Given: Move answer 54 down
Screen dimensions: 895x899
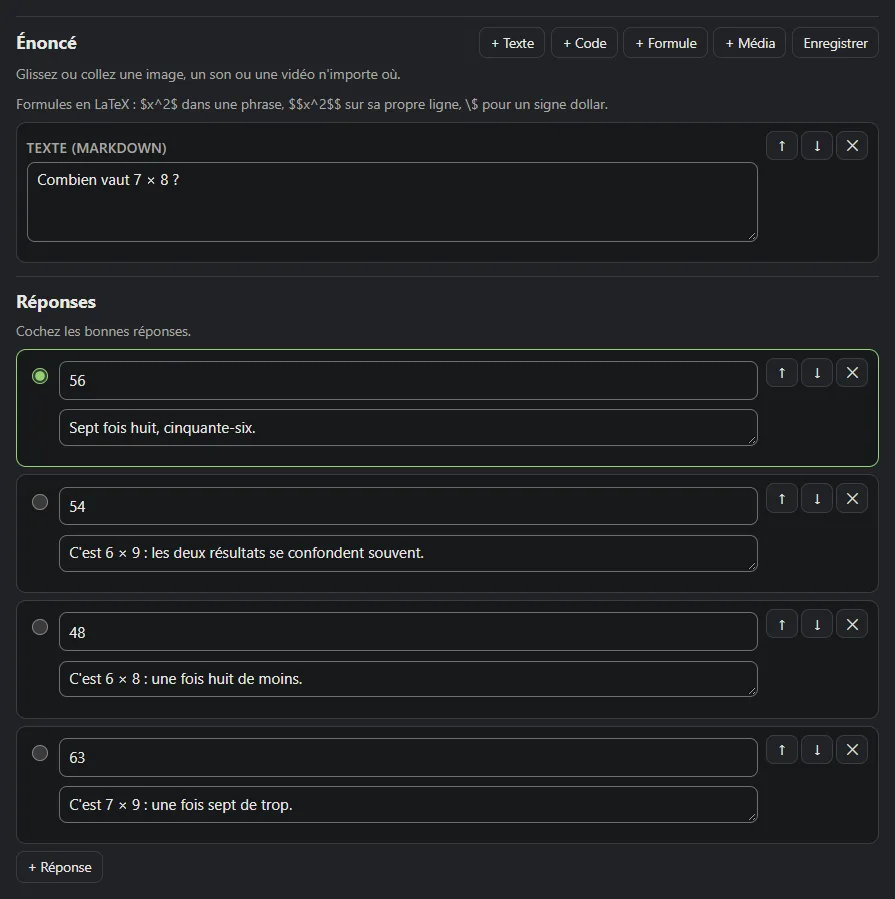Looking at the screenshot, I should coord(817,499).
